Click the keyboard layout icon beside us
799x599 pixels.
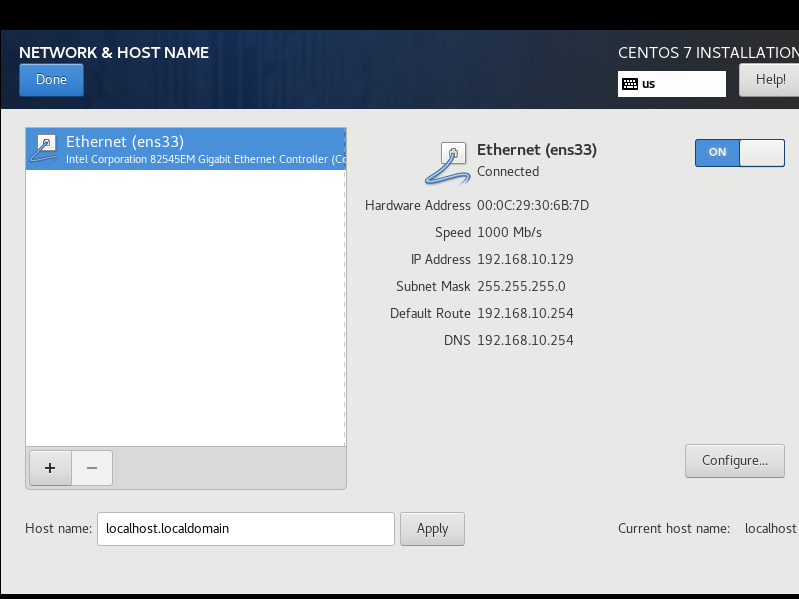tap(630, 84)
